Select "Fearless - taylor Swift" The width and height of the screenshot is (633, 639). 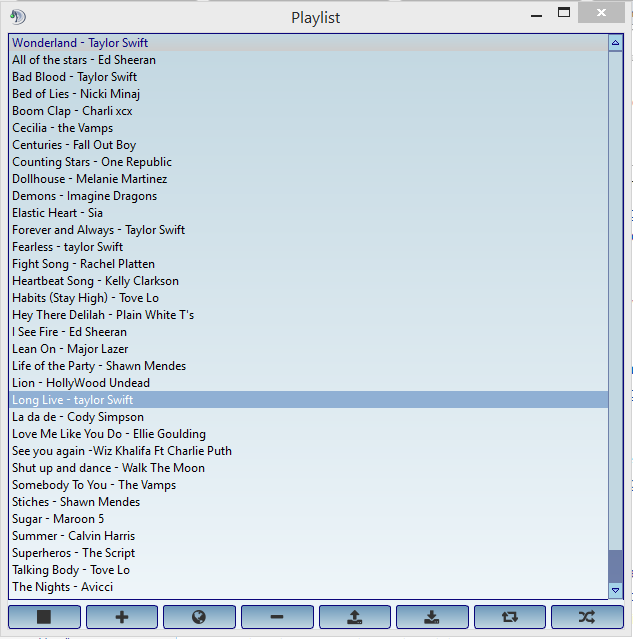(308, 247)
